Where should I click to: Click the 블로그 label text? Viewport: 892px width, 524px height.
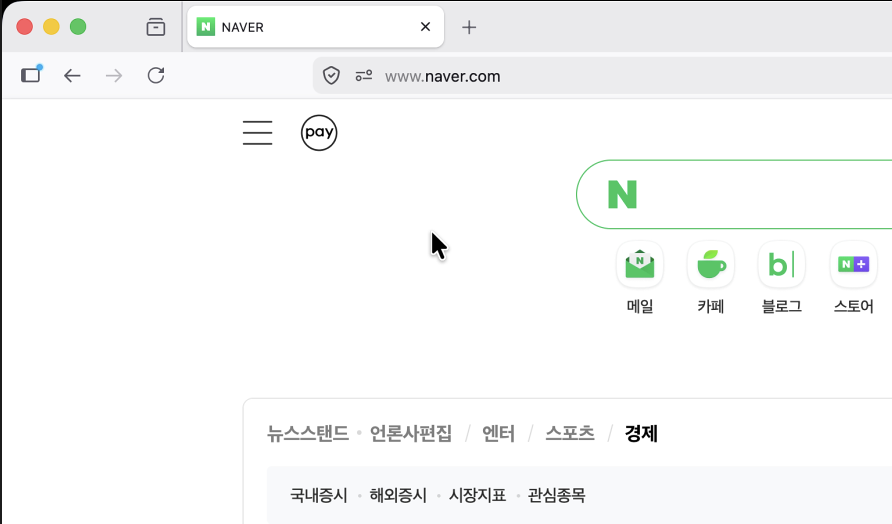click(x=782, y=306)
